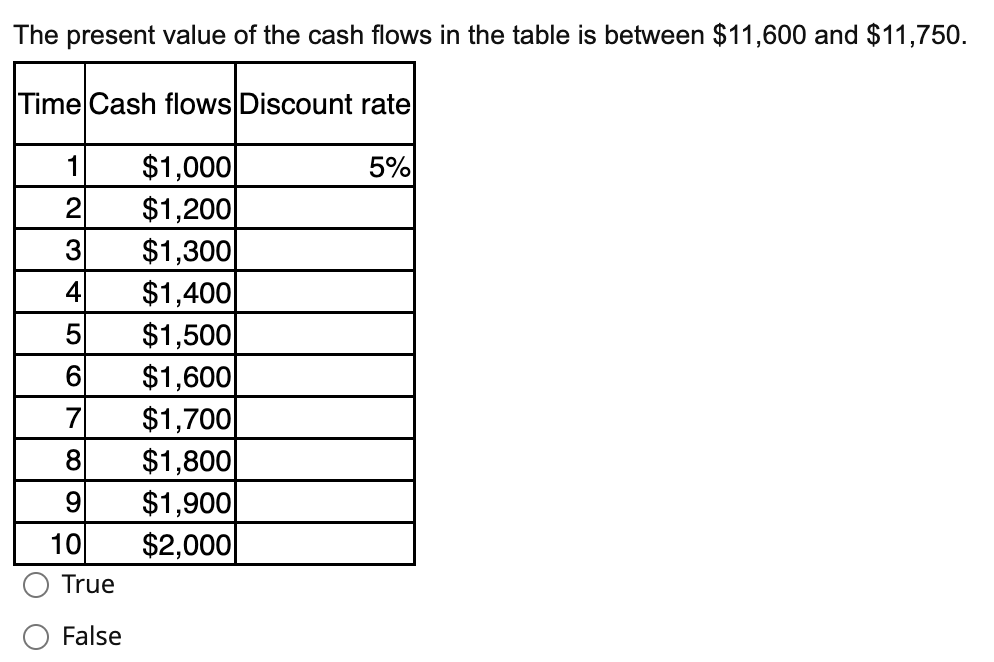Click the Cash flows column header
Viewport: 994px width, 662px height.
click(160, 104)
